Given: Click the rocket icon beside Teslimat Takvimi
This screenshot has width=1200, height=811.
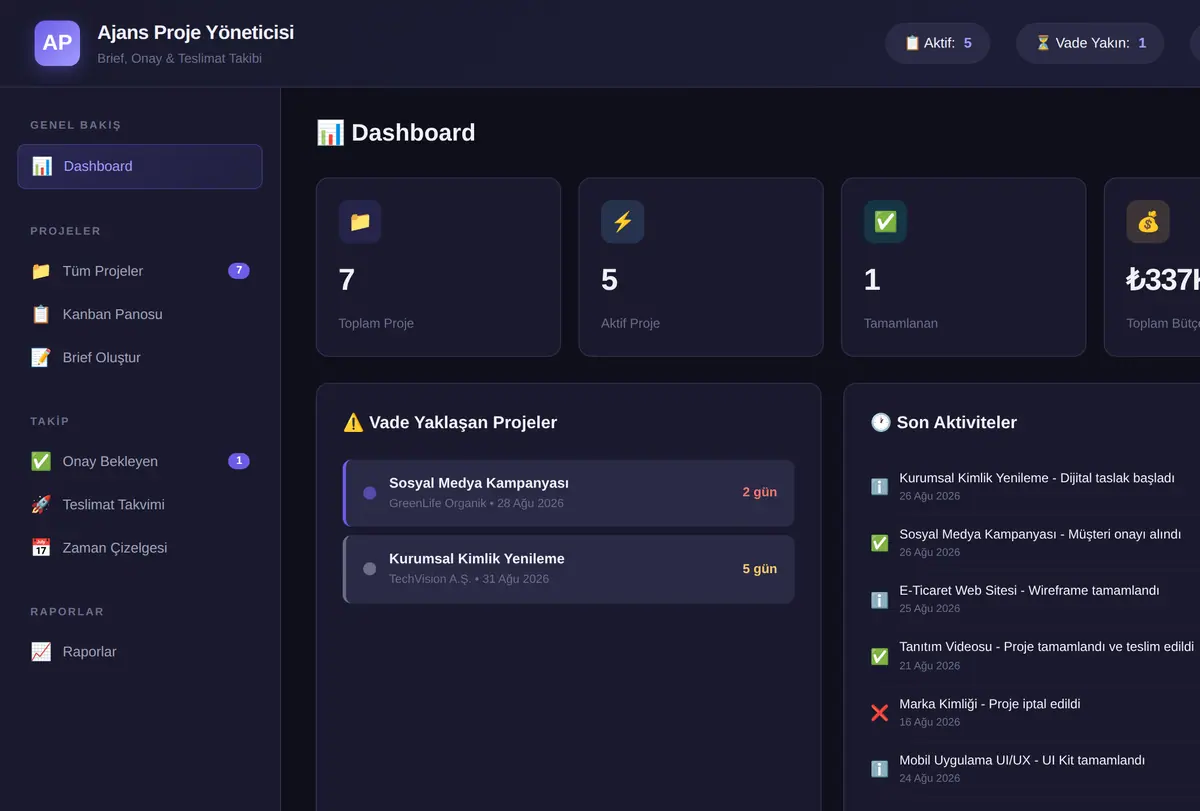Looking at the screenshot, I should click(x=41, y=504).
